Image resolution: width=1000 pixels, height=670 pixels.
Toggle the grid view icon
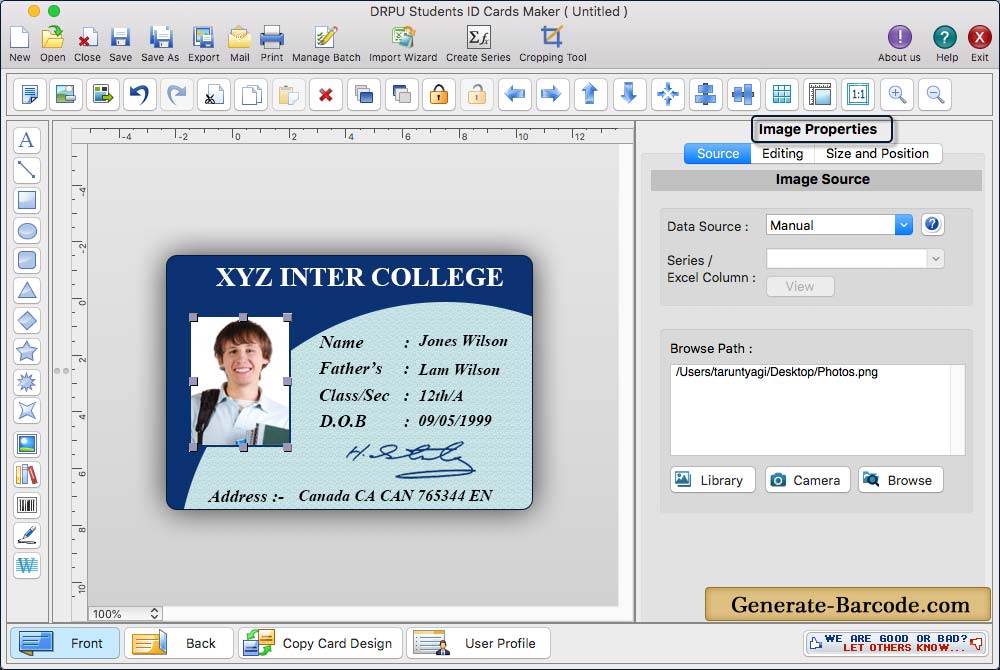pyautogui.click(x=782, y=94)
